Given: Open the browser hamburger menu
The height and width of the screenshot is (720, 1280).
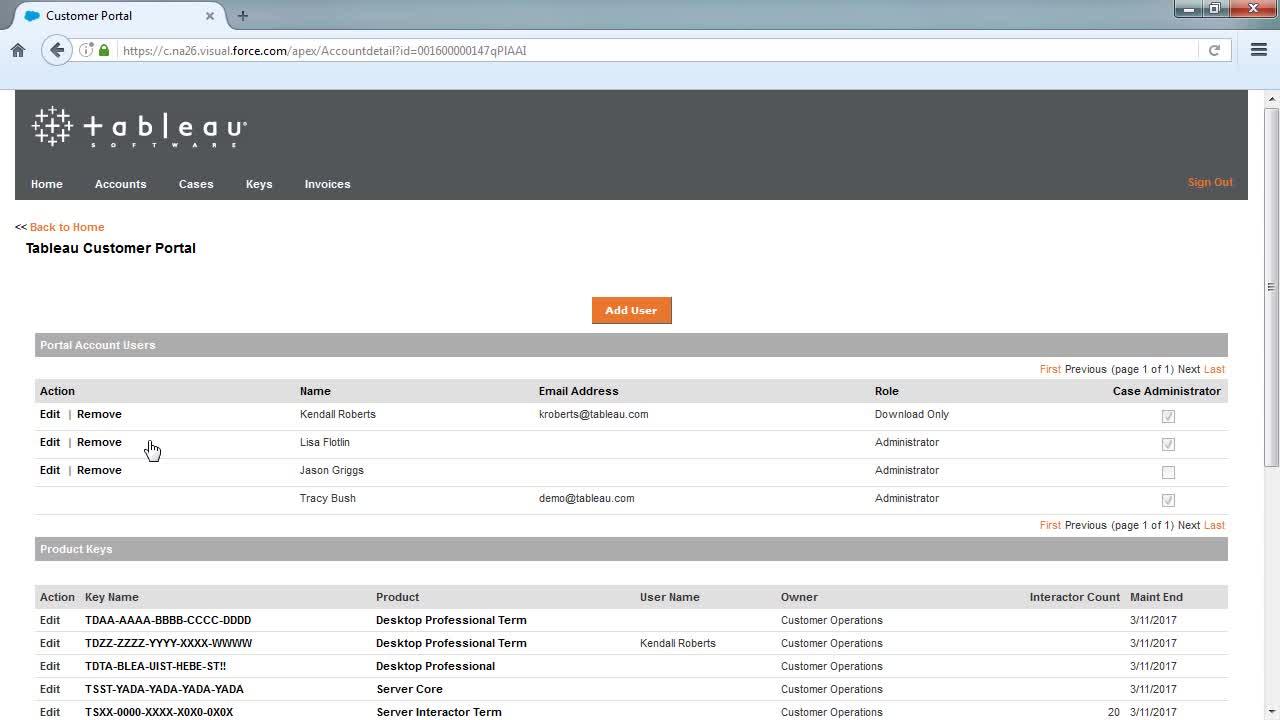Looking at the screenshot, I should pos(1259,50).
